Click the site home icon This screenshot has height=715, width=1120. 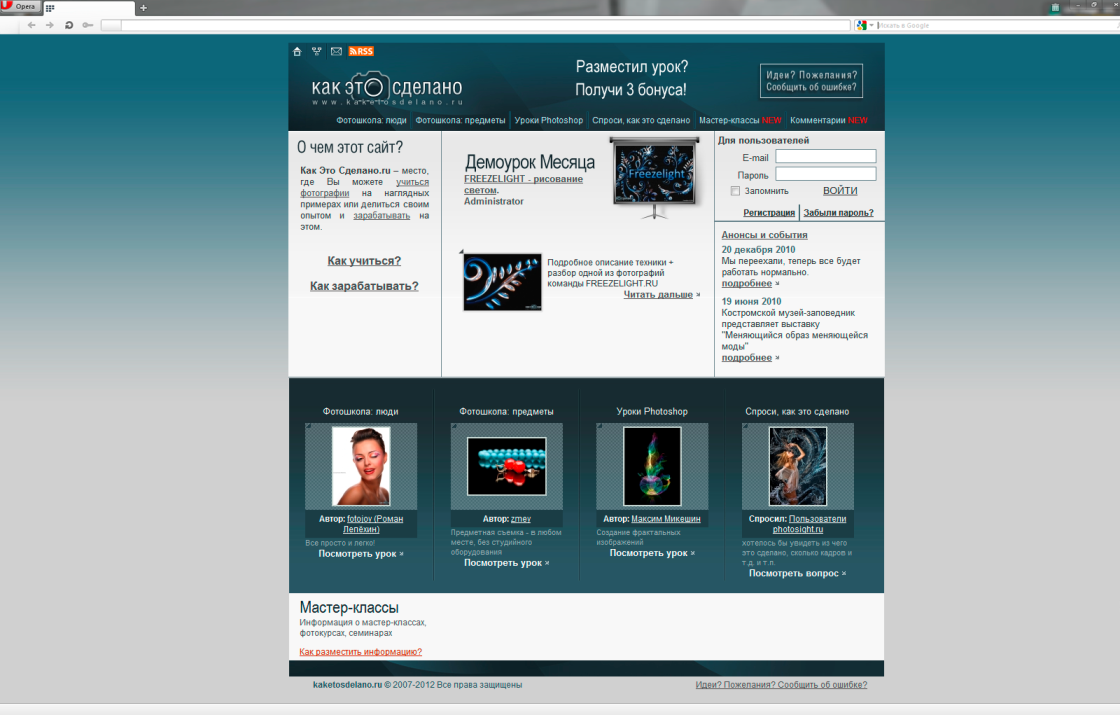[x=297, y=51]
